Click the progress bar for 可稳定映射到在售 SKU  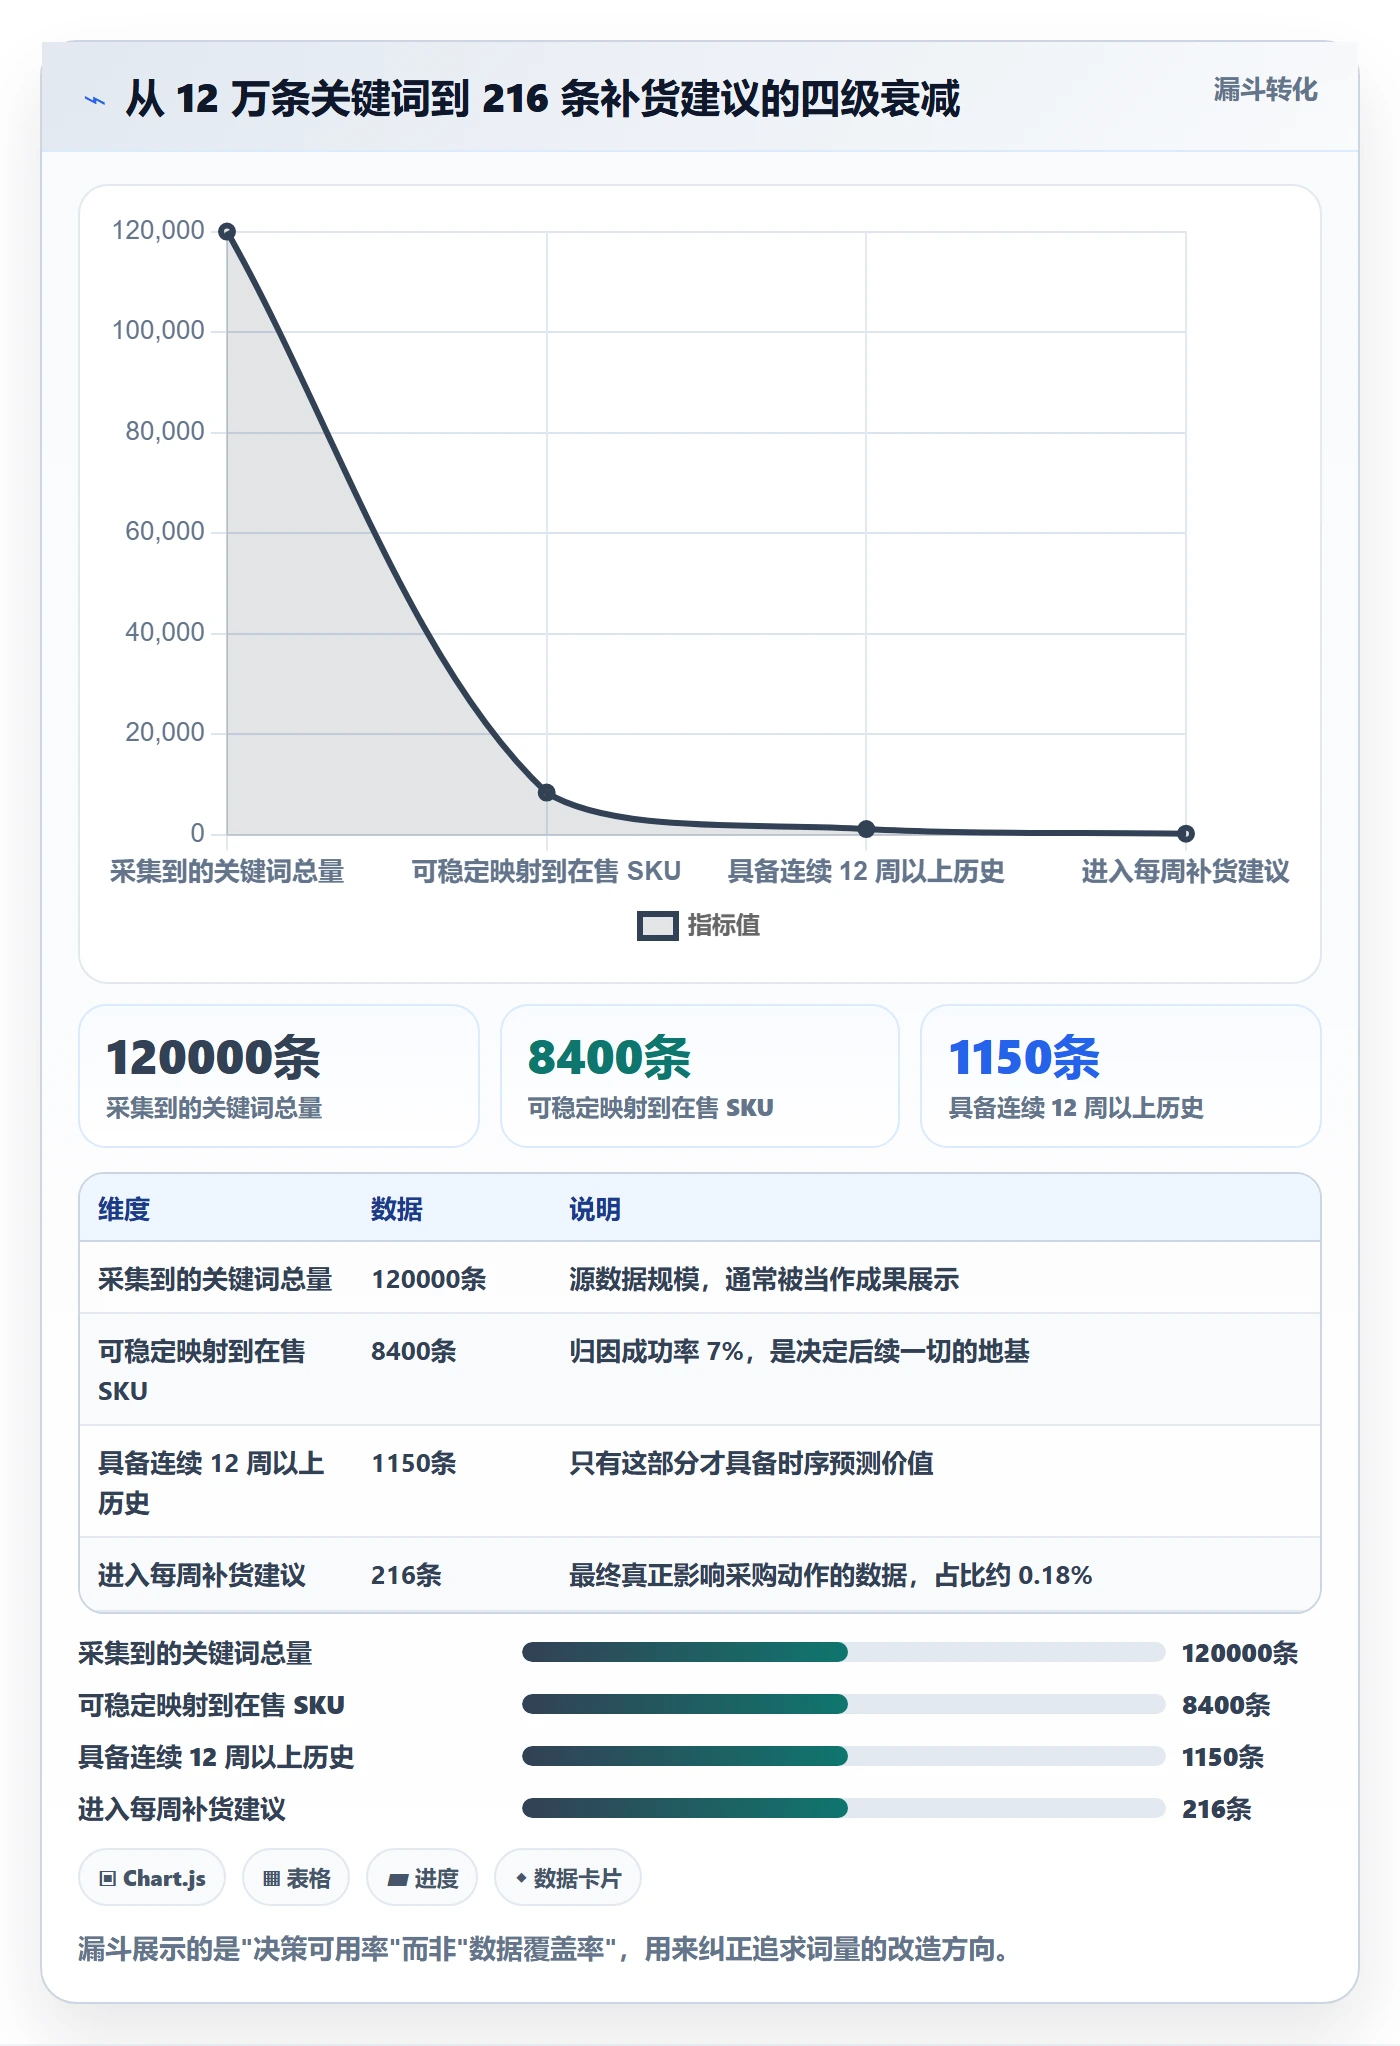pyautogui.click(x=843, y=1704)
